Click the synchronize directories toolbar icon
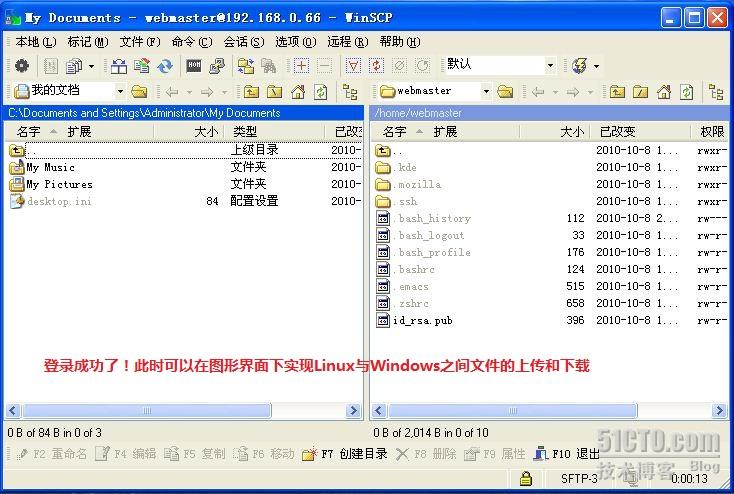Viewport: 734px width, 494px height. (x=141, y=66)
